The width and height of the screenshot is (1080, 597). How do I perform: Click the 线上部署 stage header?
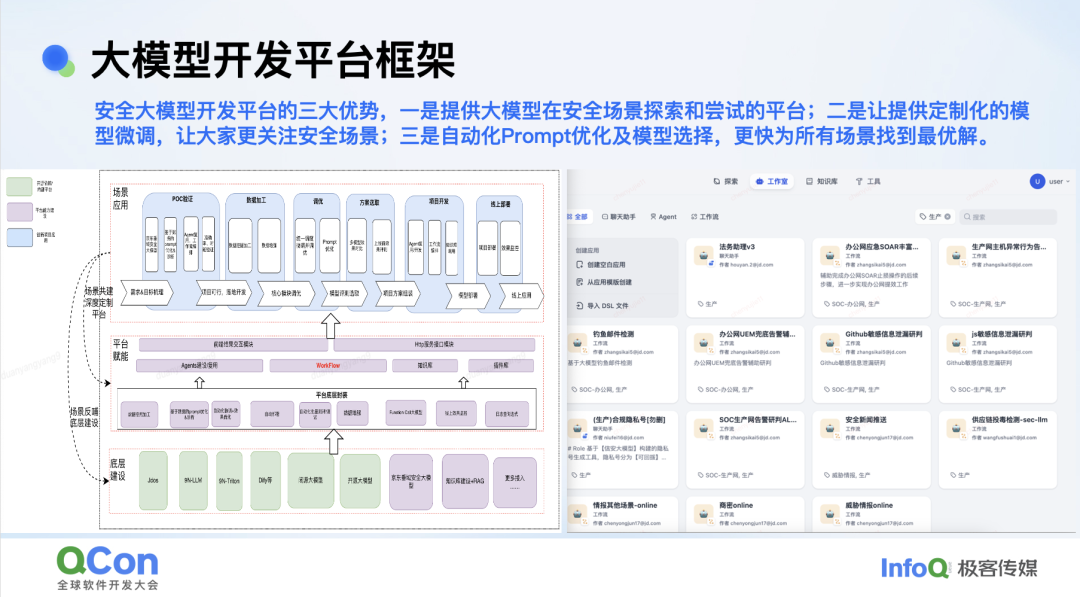[500, 204]
